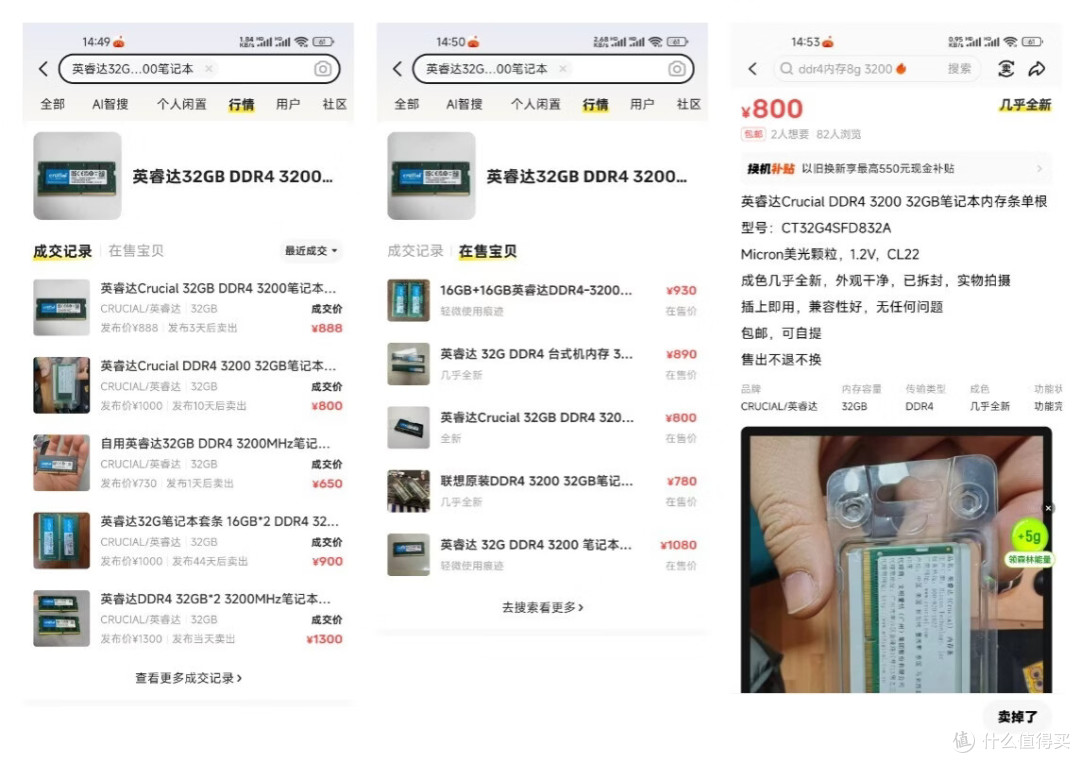Select 用户 tab in 14:49 screen
The width and height of the screenshot is (1080, 763).
(x=288, y=104)
